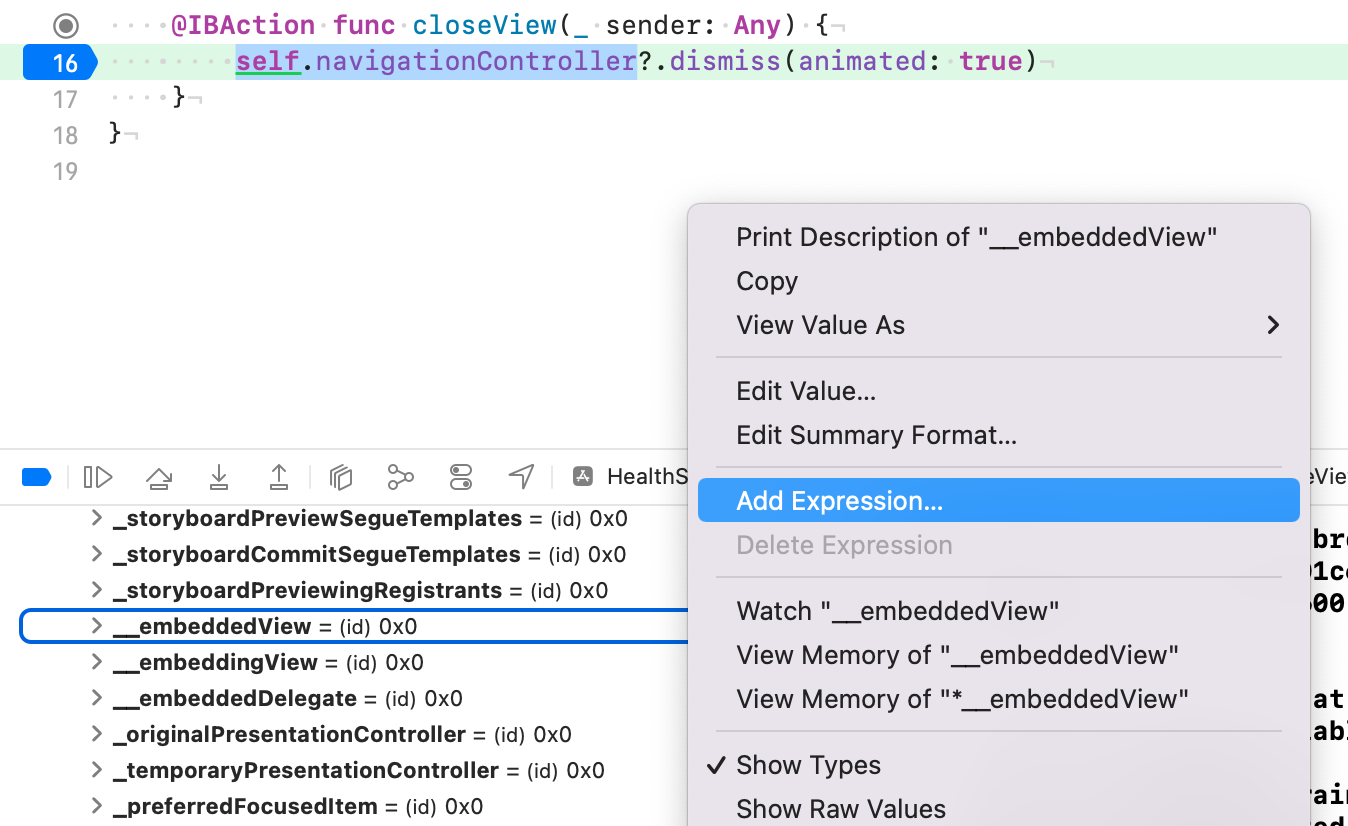Toggle breakpoints activation in debug bar
1348x826 pixels.
click(37, 477)
